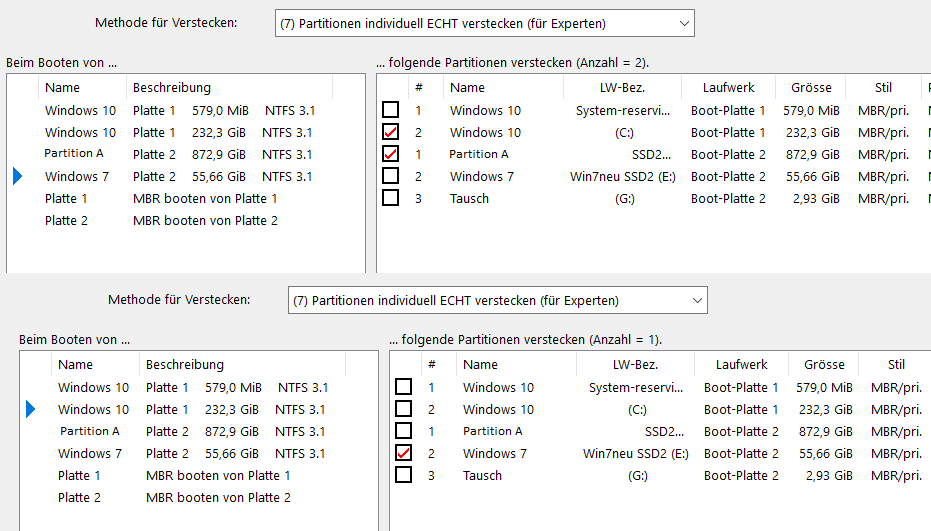Image resolution: width=931 pixels, height=531 pixels.
Task: Open the Methode für Verstecken dropdown above the Anzahl = 2 table
Action: [x=484, y=23]
